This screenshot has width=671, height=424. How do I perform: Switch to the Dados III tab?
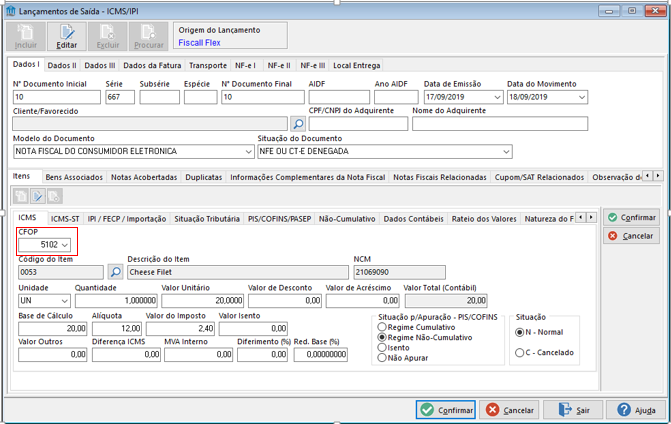point(100,65)
